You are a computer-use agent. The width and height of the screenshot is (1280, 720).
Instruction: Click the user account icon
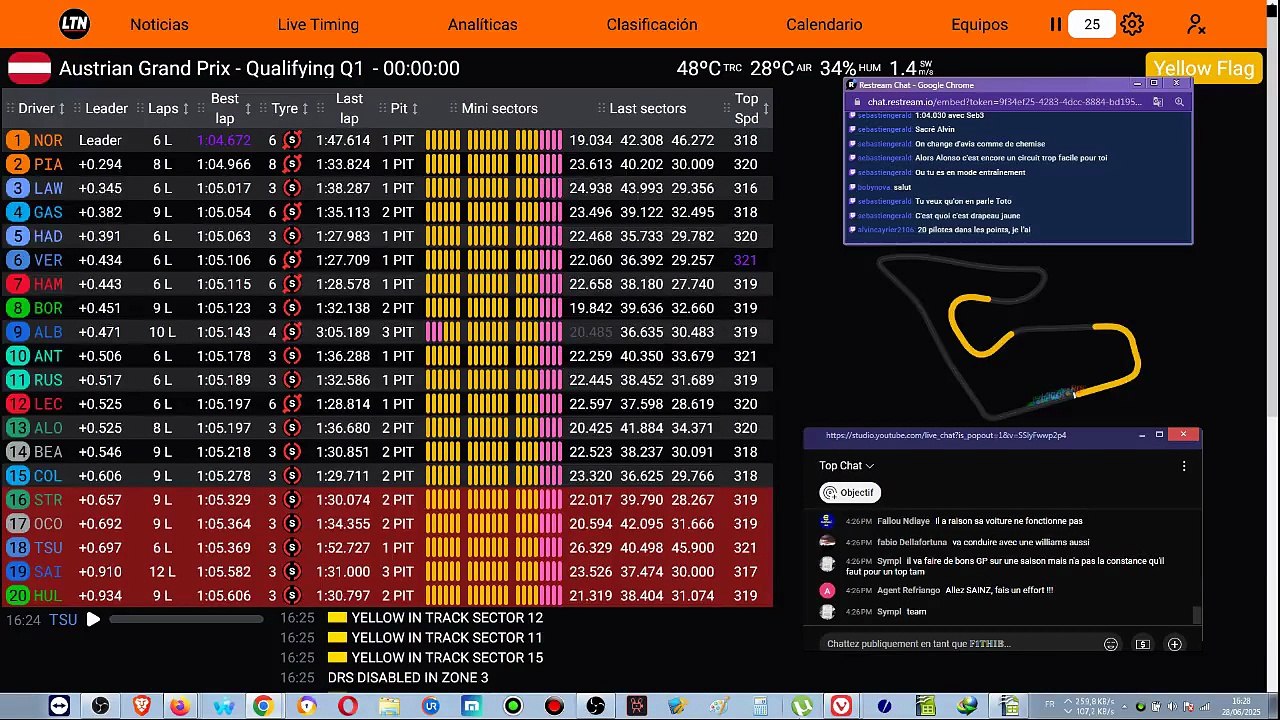(1196, 24)
